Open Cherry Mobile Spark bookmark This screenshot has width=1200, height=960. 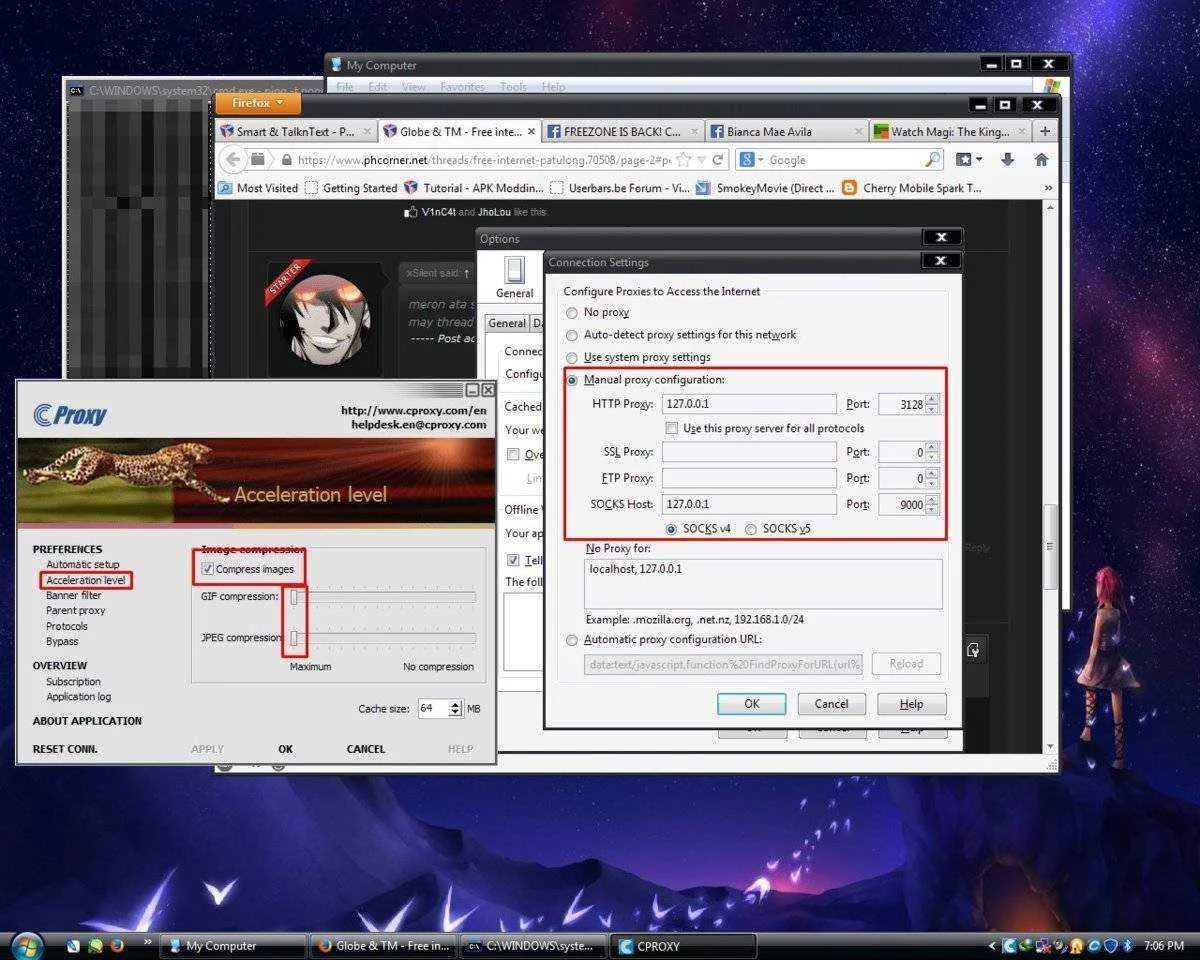[x=912, y=188]
